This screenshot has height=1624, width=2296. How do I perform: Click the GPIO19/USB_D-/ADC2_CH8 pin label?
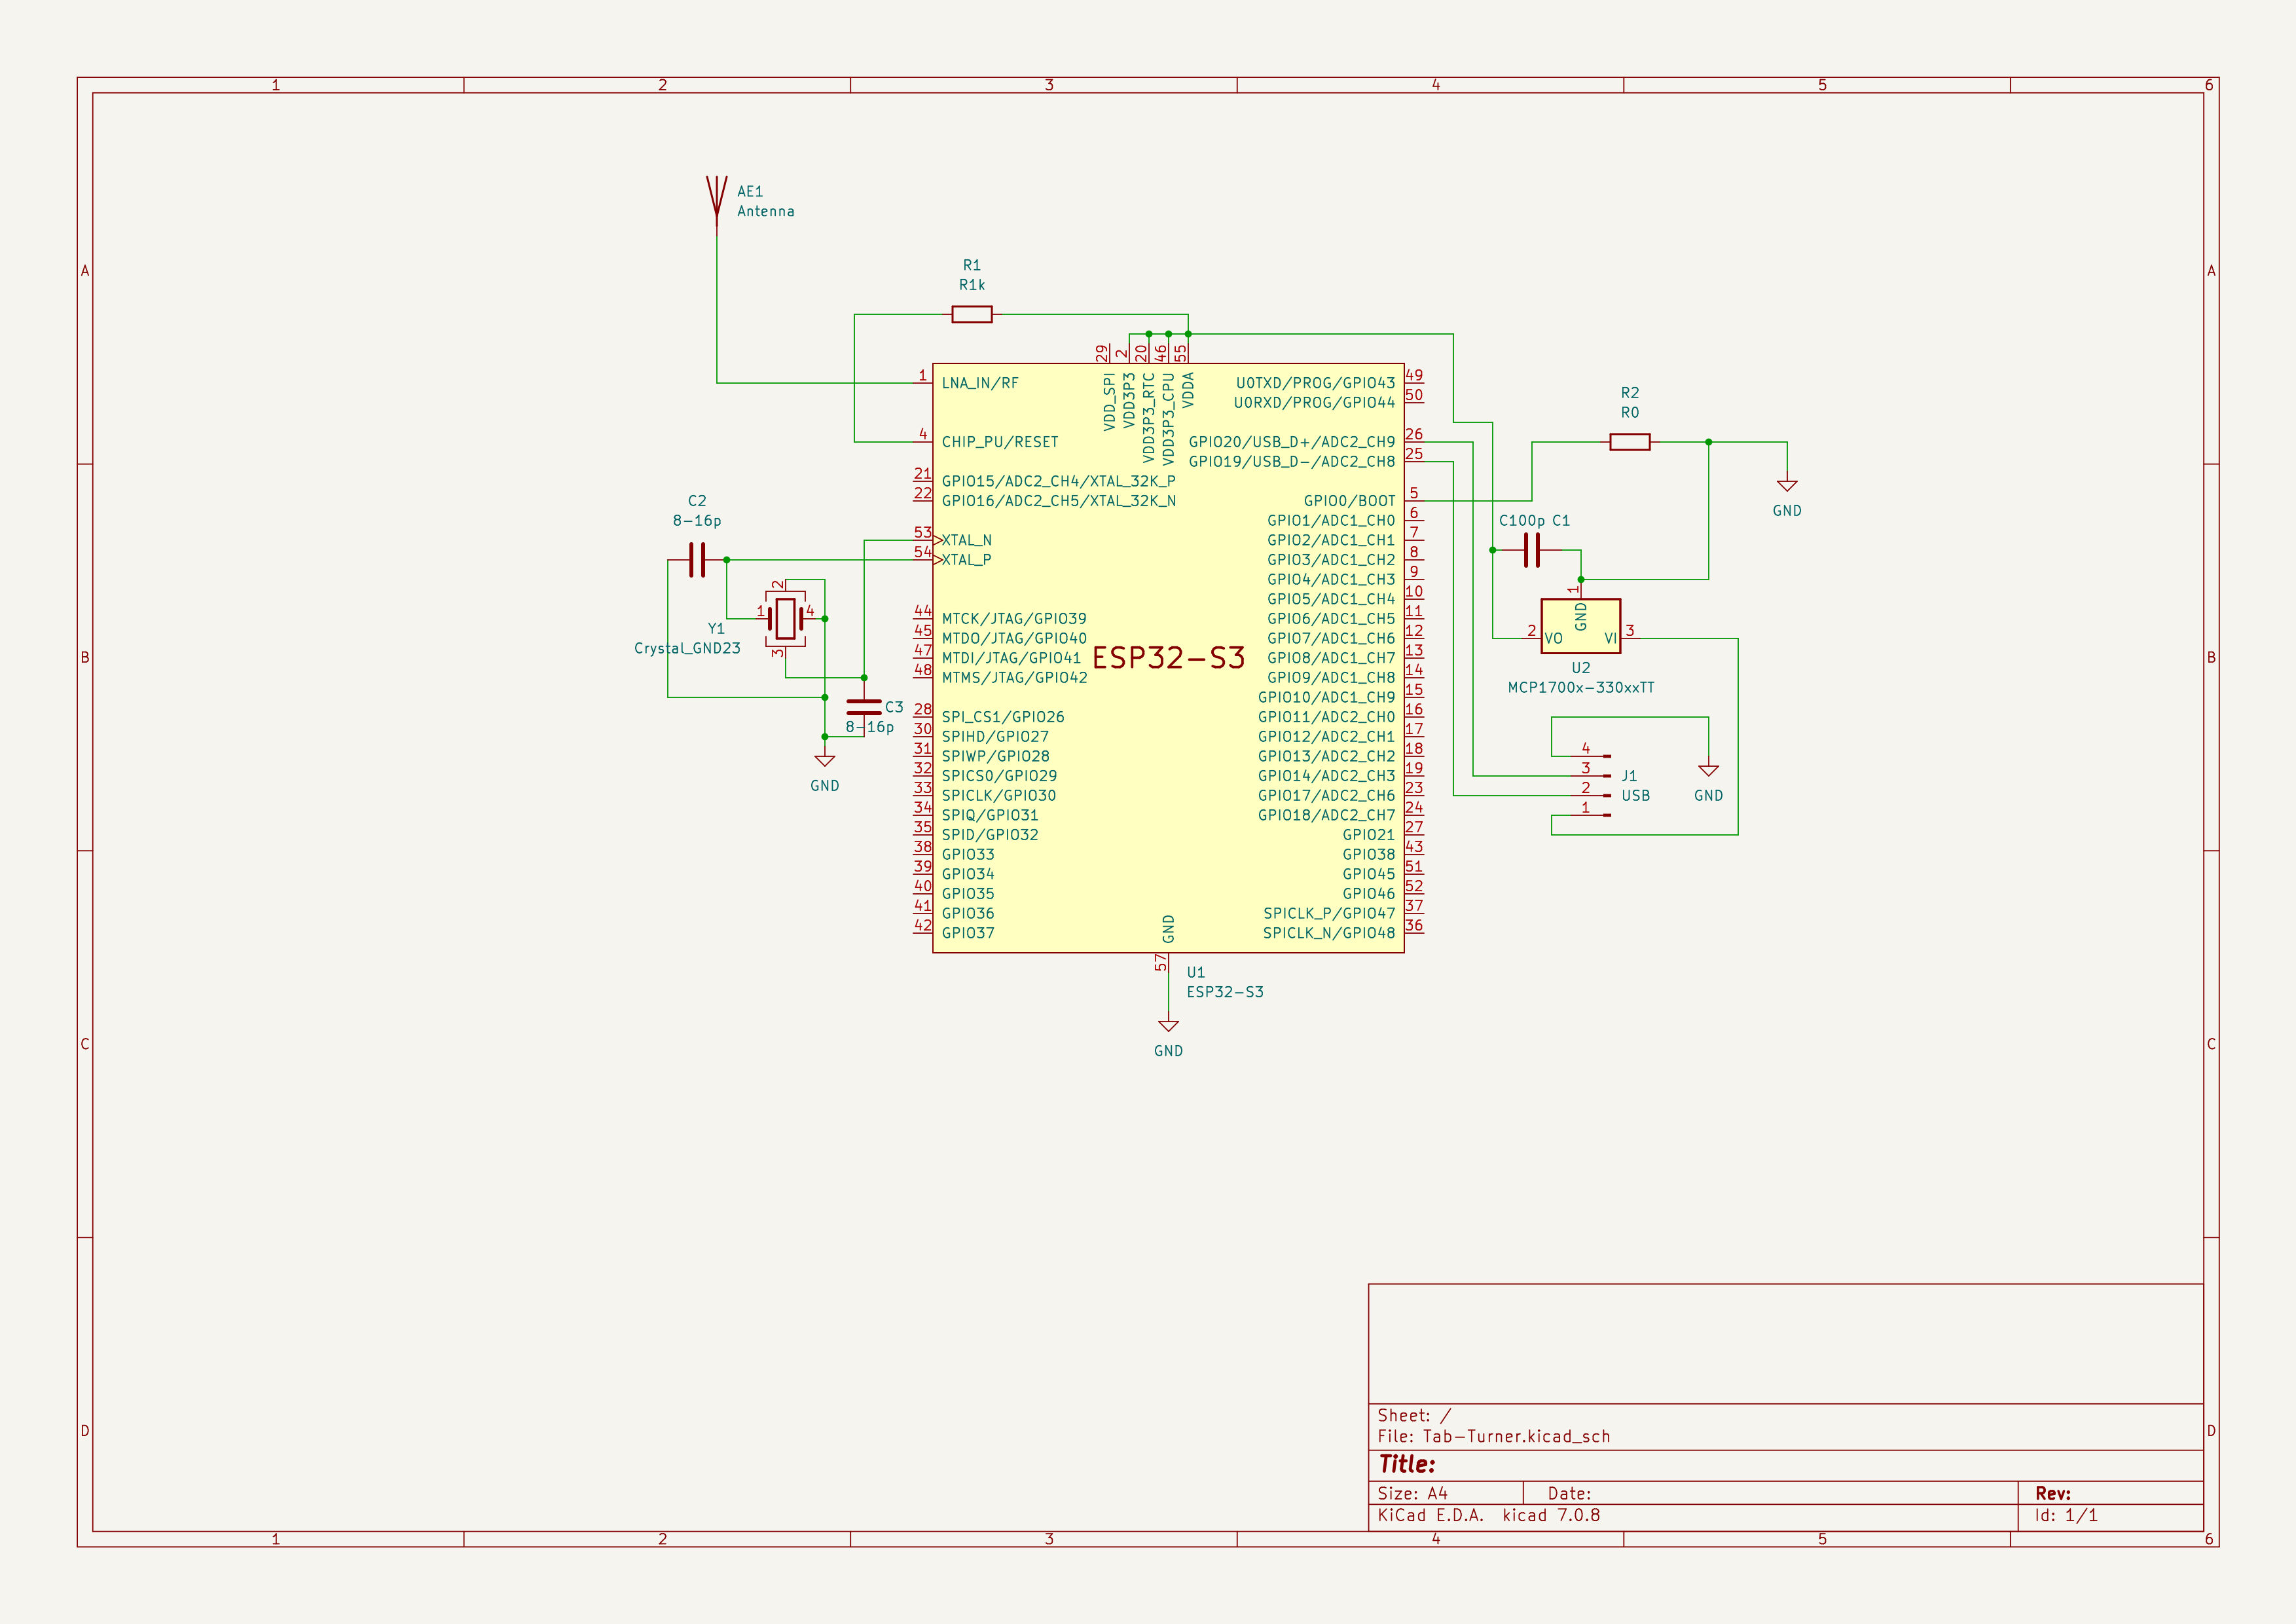[x=1291, y=462]
